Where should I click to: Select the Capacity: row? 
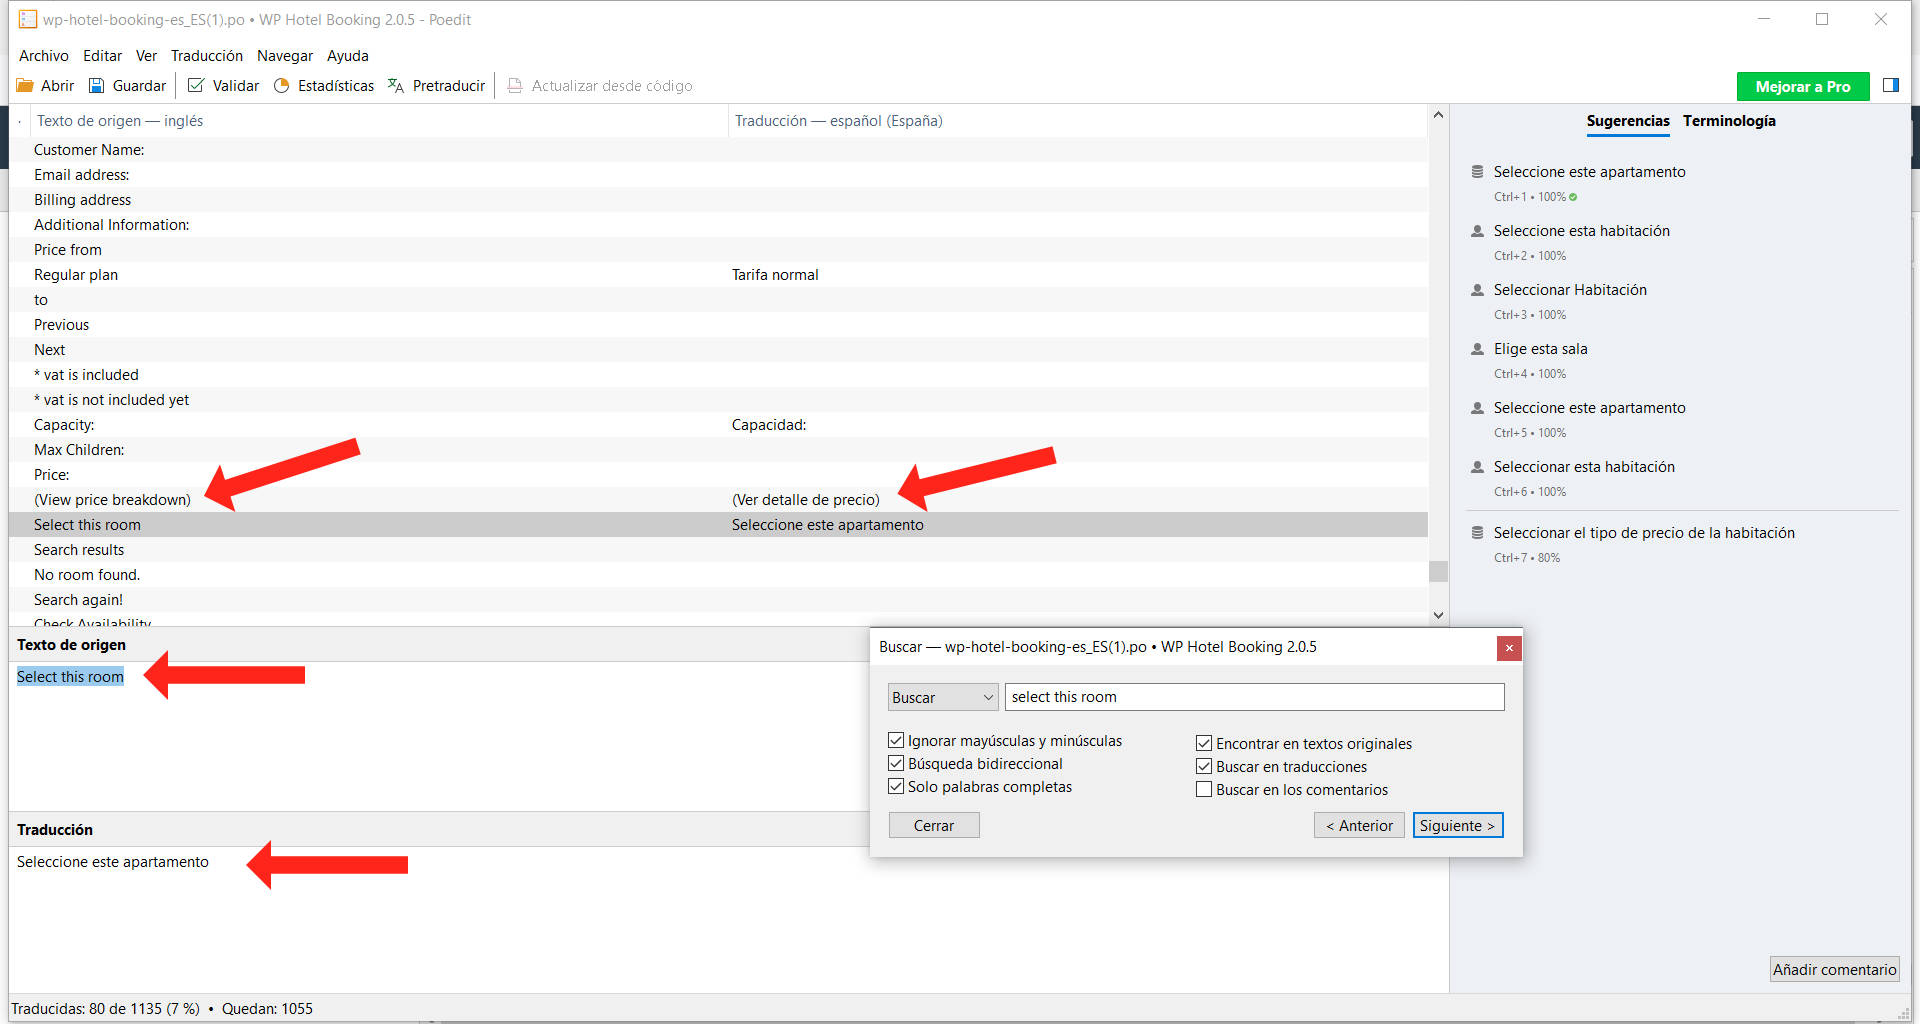coord(718,425)
